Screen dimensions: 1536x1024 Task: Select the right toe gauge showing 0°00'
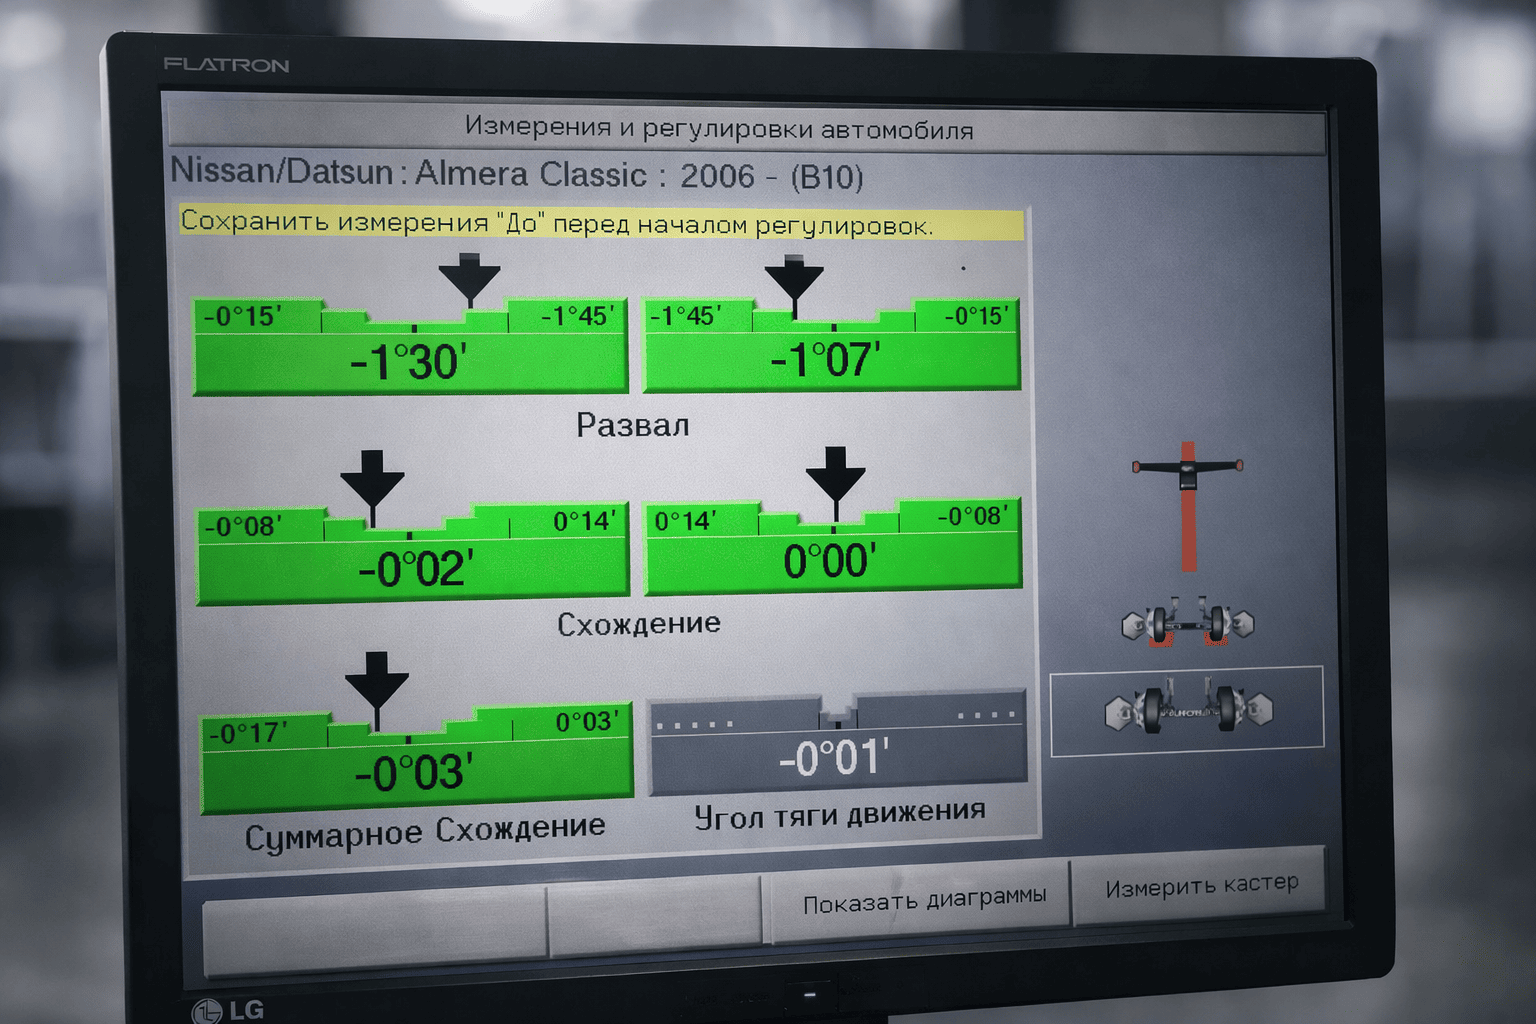click(x=832, y=546)
